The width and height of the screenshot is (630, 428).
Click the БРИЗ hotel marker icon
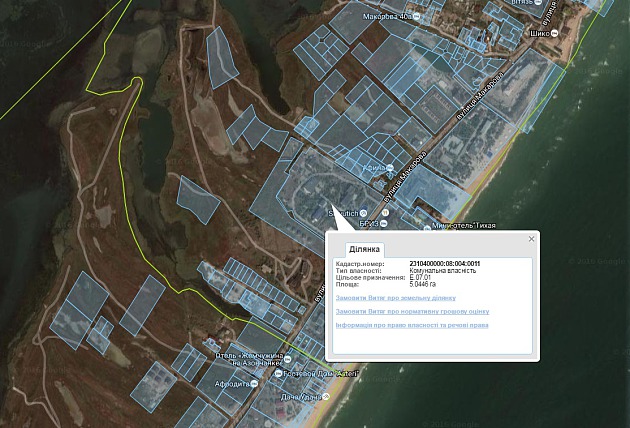tap(383, 223)
